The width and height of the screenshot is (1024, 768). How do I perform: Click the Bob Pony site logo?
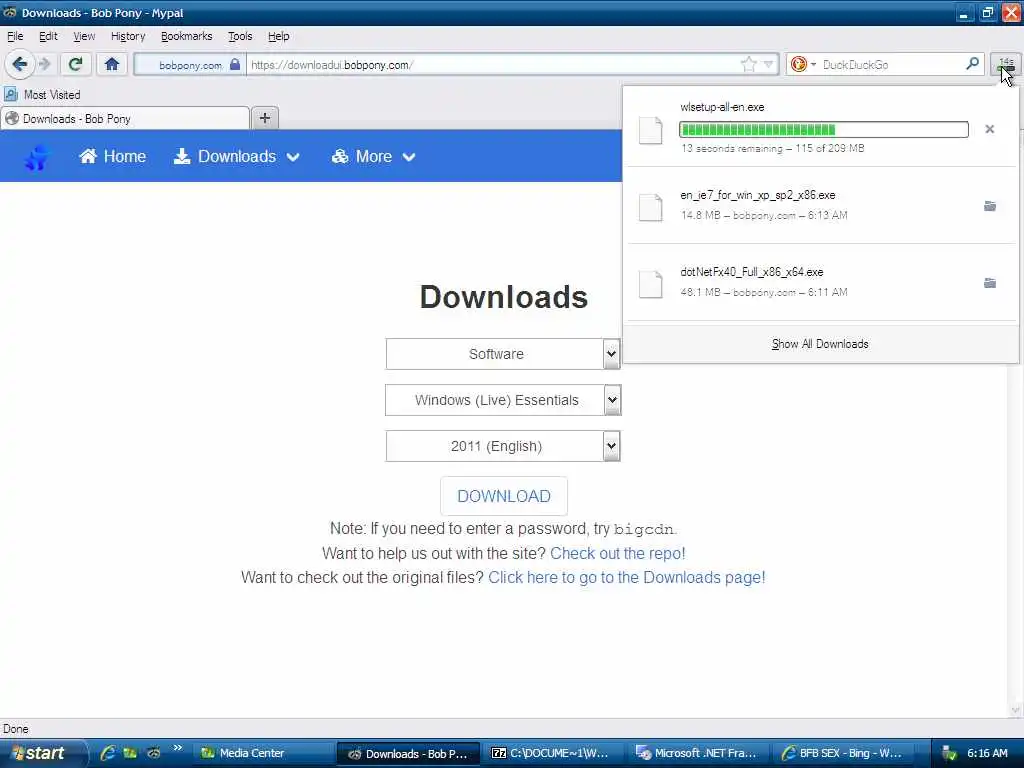(x=37, y=157)
